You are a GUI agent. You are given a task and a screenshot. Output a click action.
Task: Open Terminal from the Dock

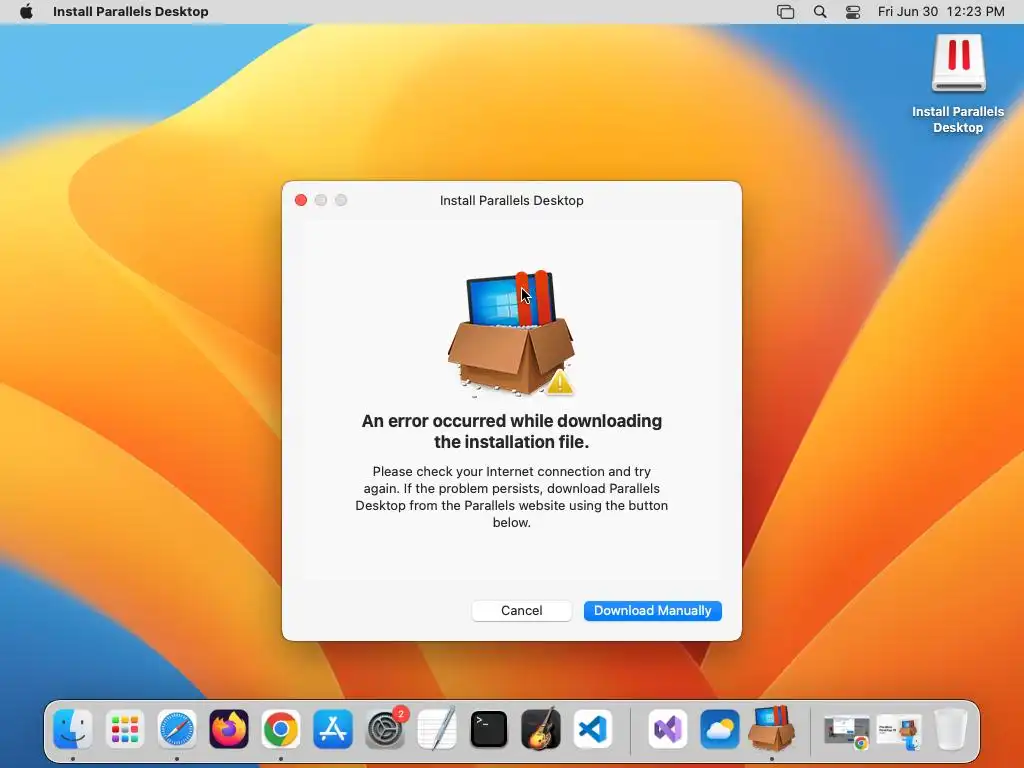(x=489, y=729)
